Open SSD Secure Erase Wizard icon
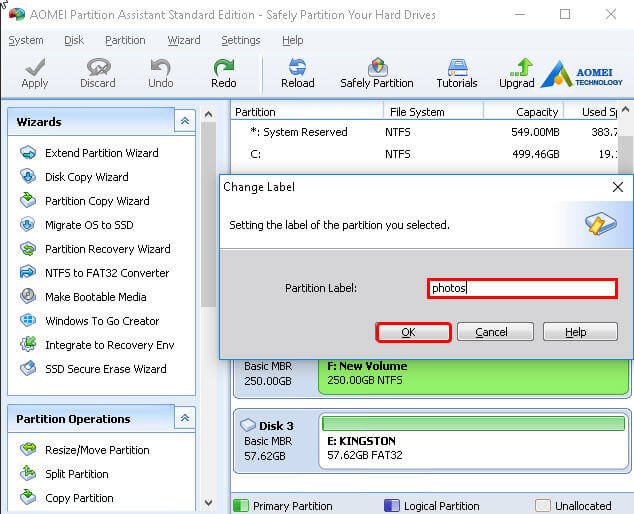634x514 pixels. click(28, 368)
